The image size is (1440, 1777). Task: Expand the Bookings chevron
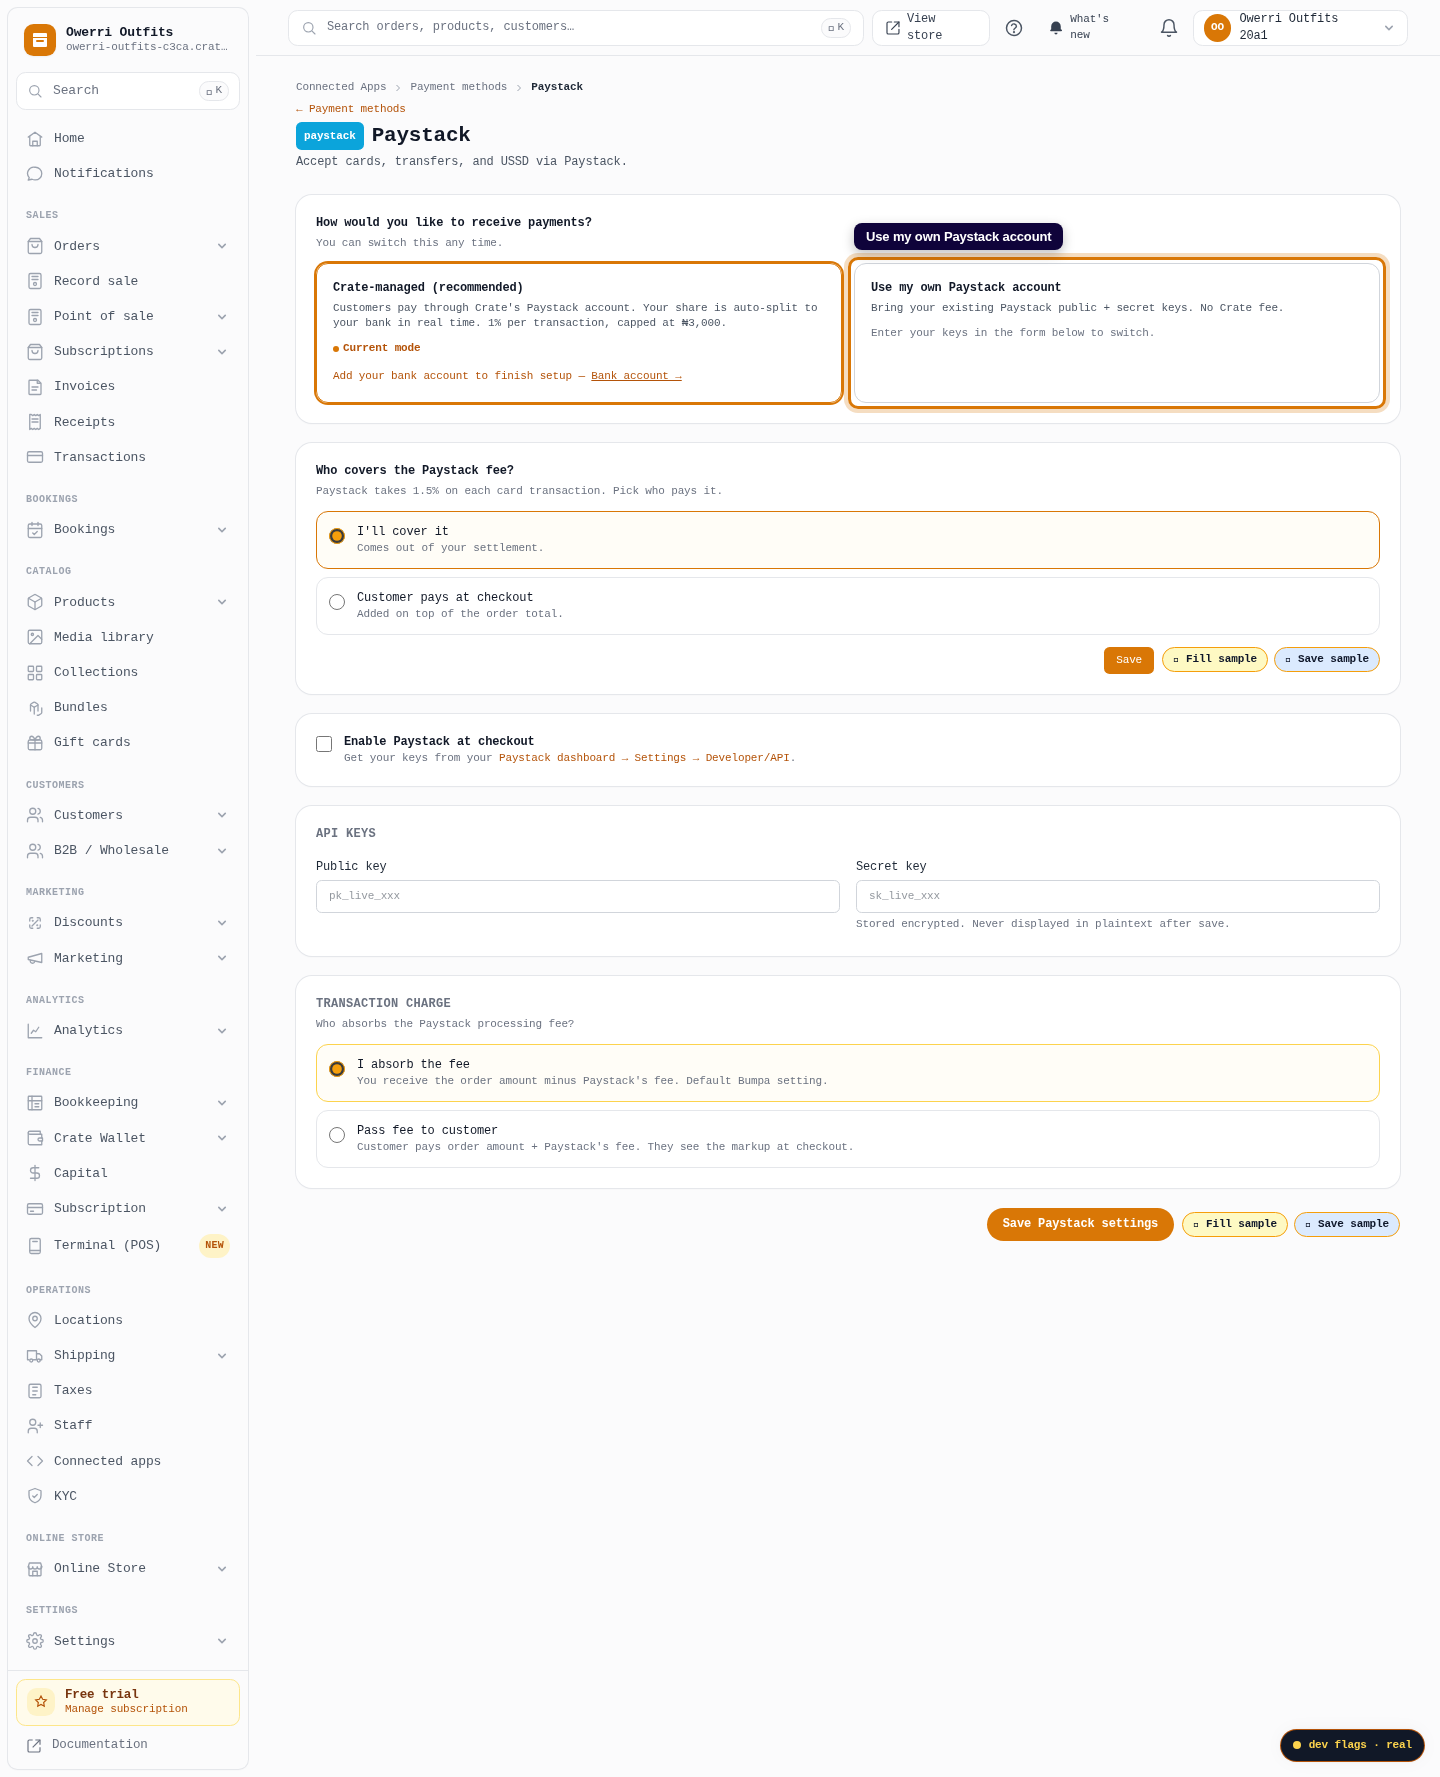point(222,530)
